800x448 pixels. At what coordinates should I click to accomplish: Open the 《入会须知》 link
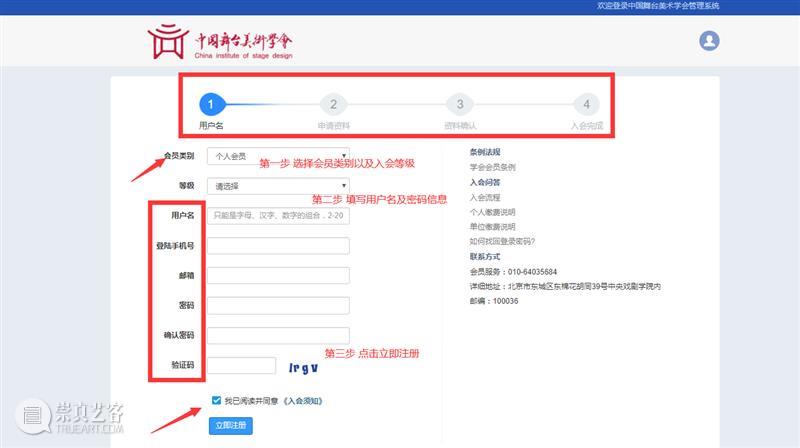pyautogui.click(x=302, y=401)
